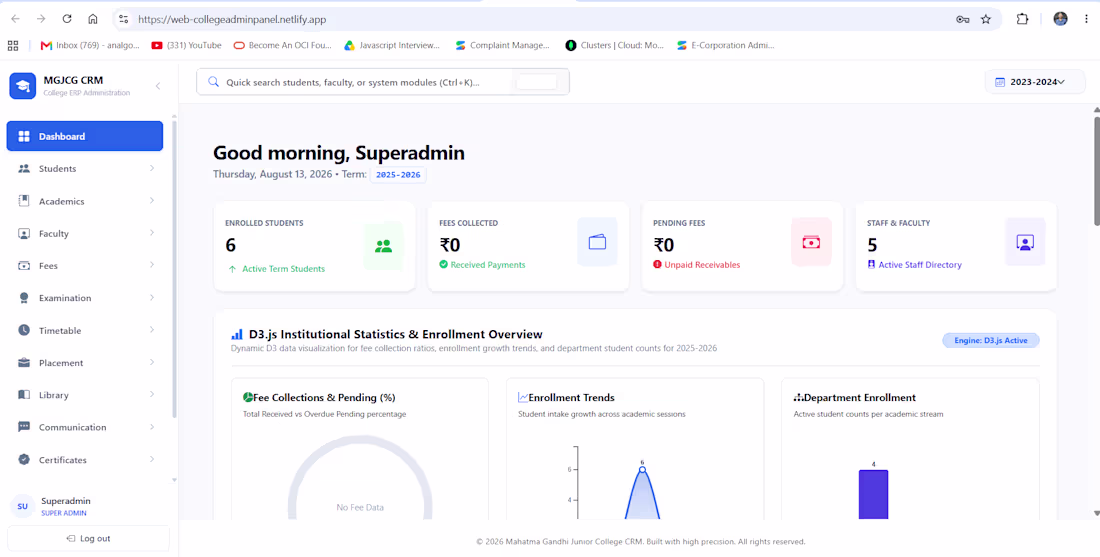Image resolution: width=1100 pixels, height=557 pixels.
Task: Click the Fees Collected wallet icon
Action: (x=597, y=242)
